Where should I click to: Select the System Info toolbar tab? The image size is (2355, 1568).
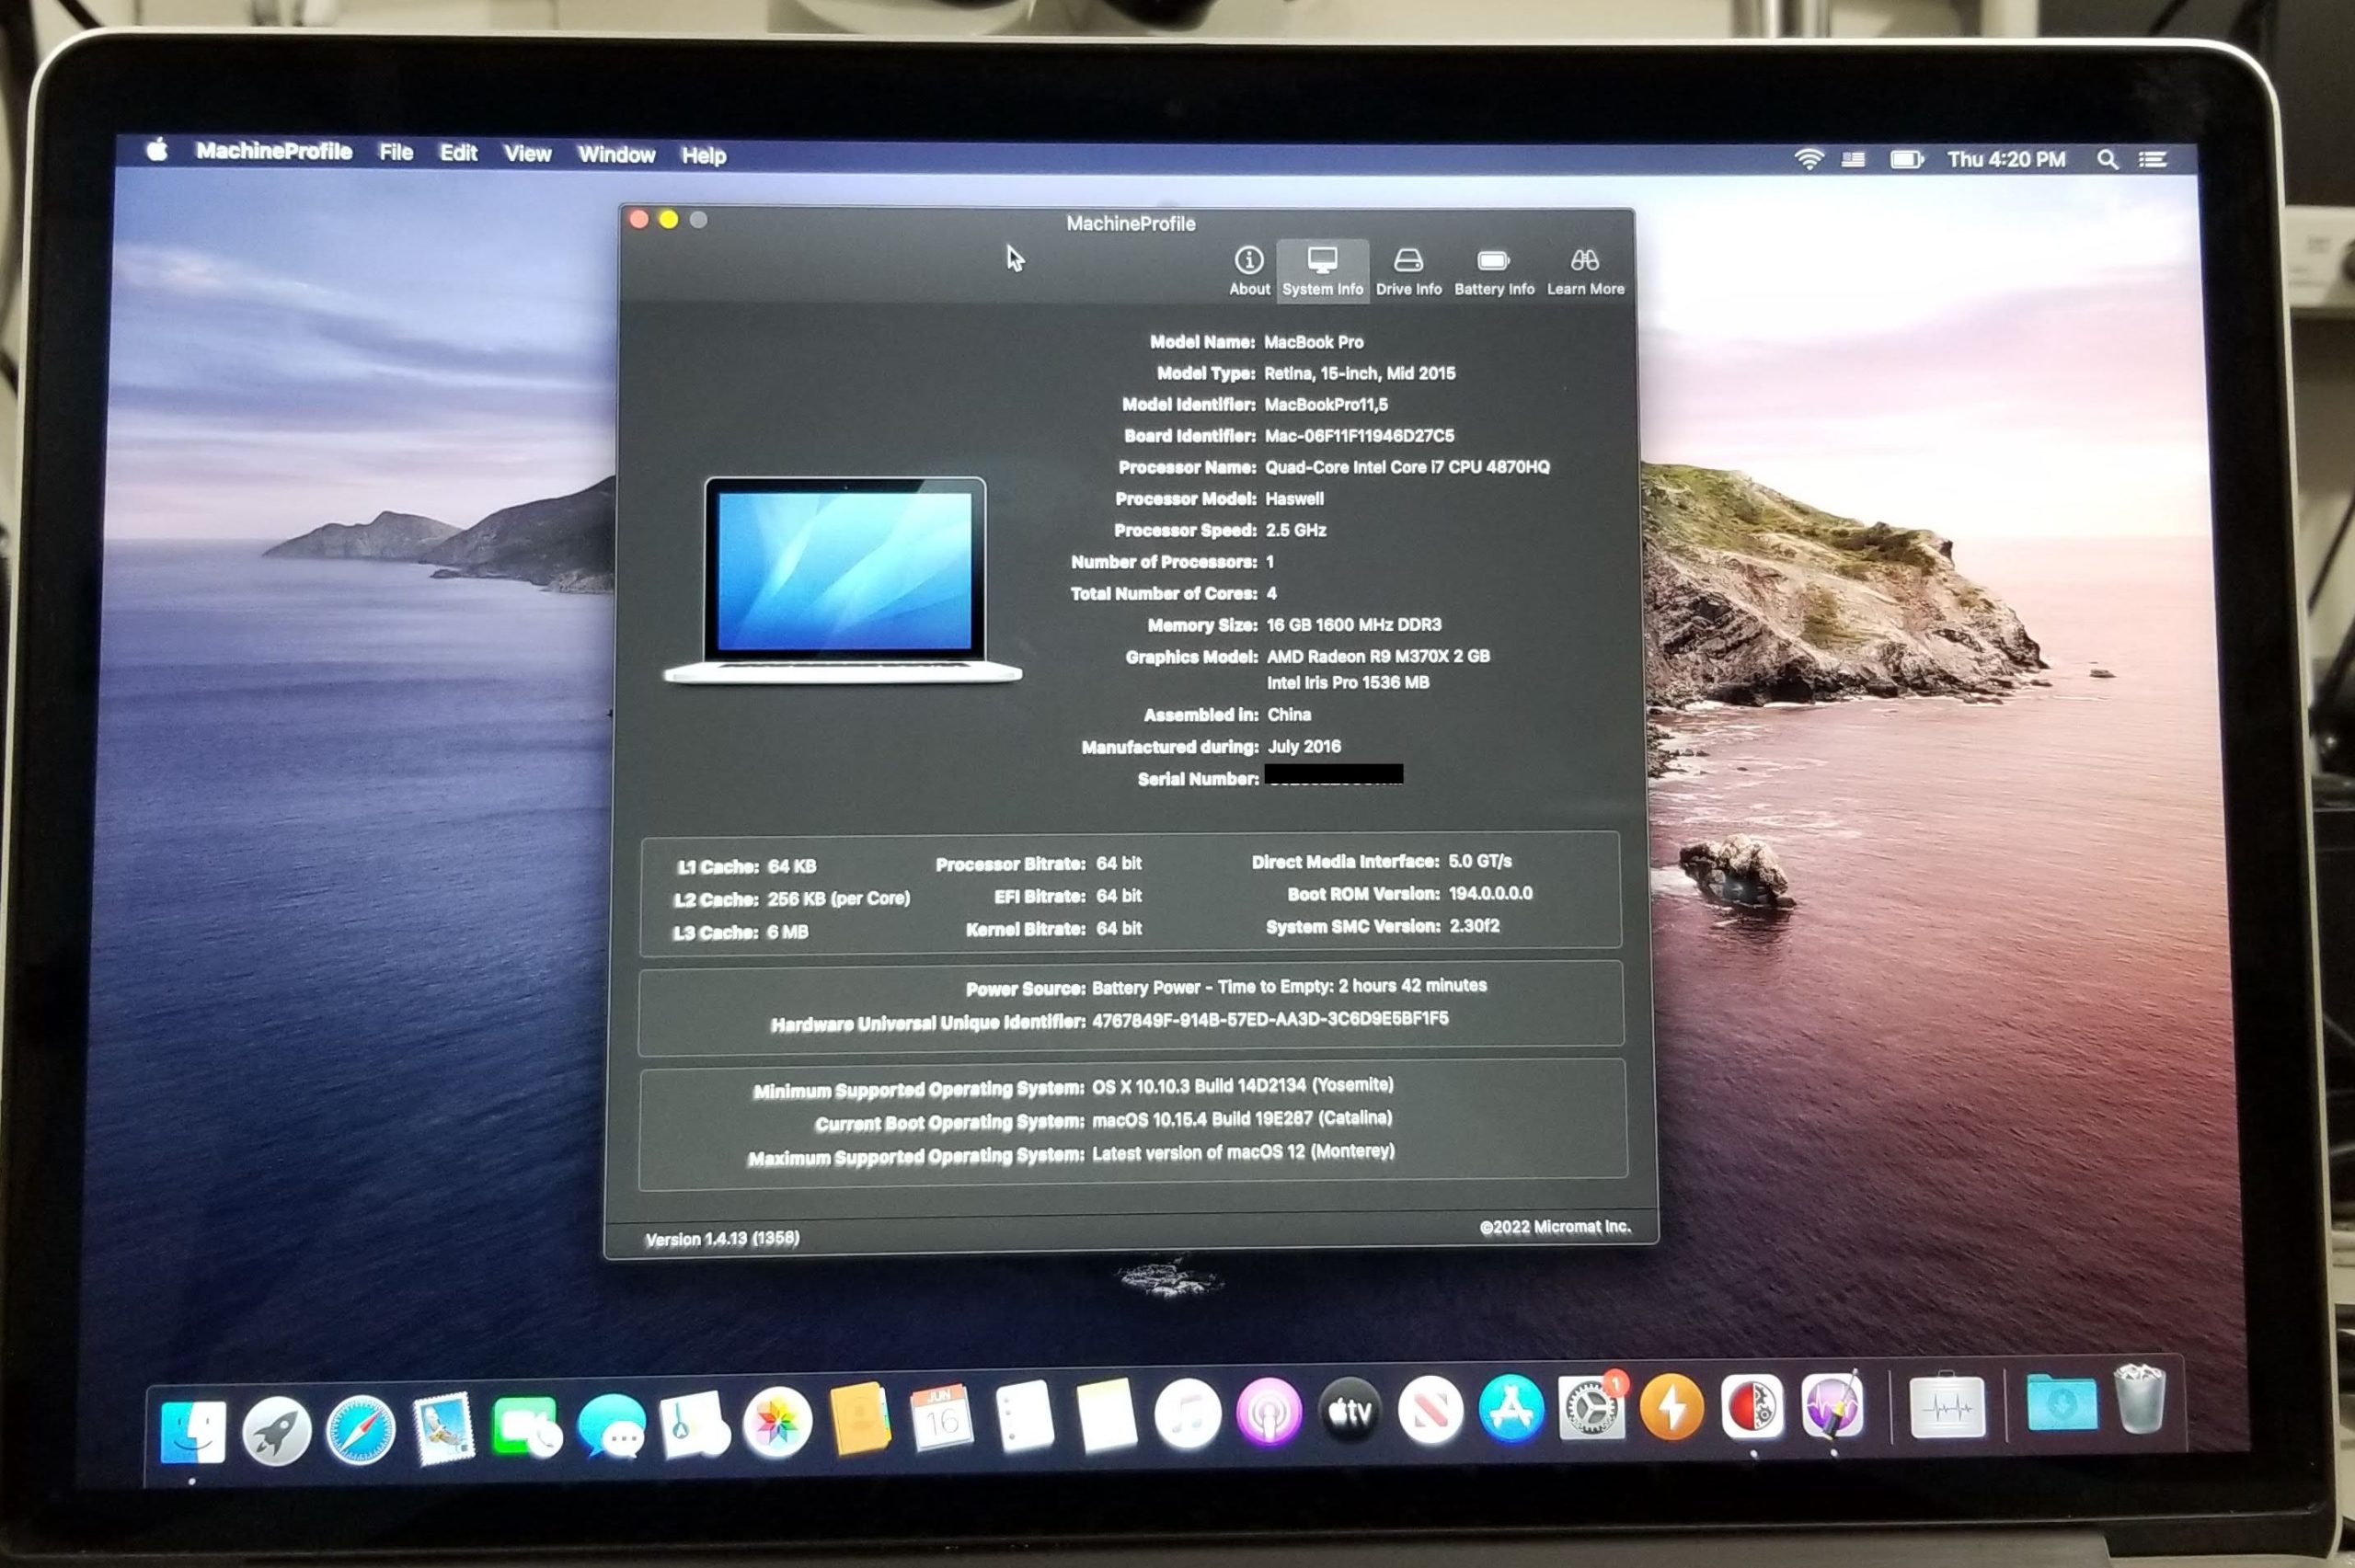point(1322,272)
